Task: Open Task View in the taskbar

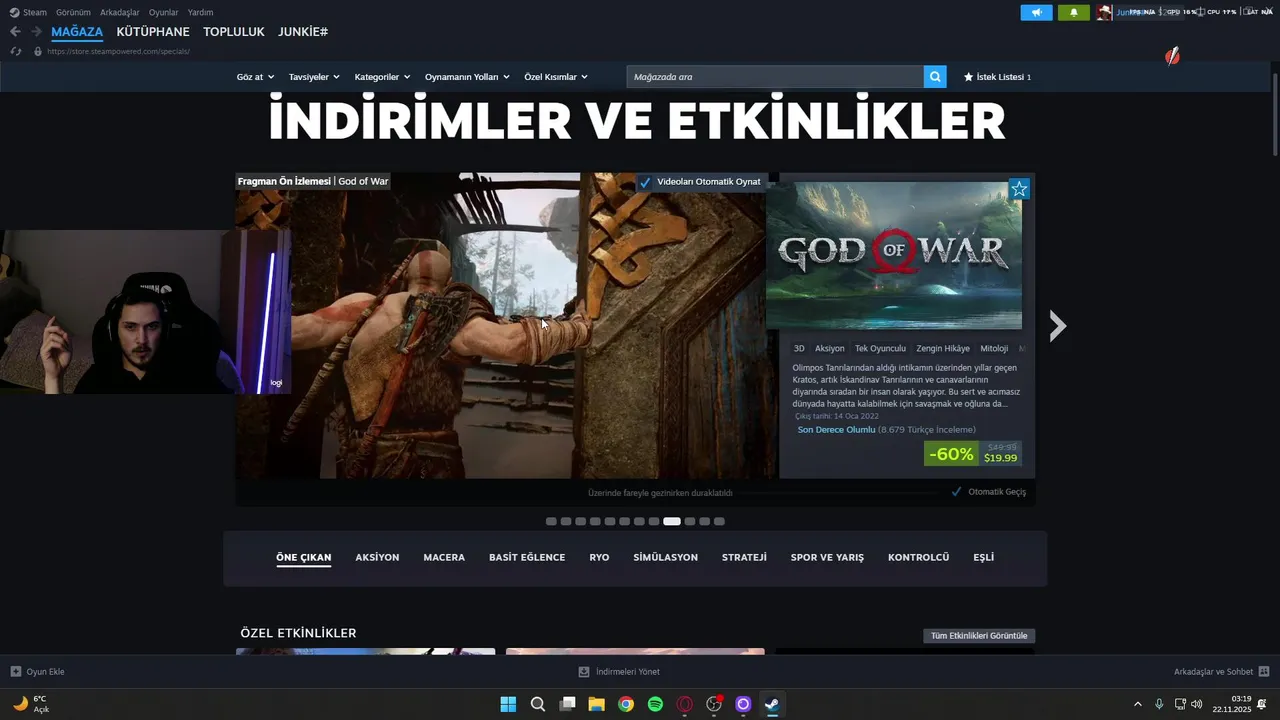Action: [567, 704]
